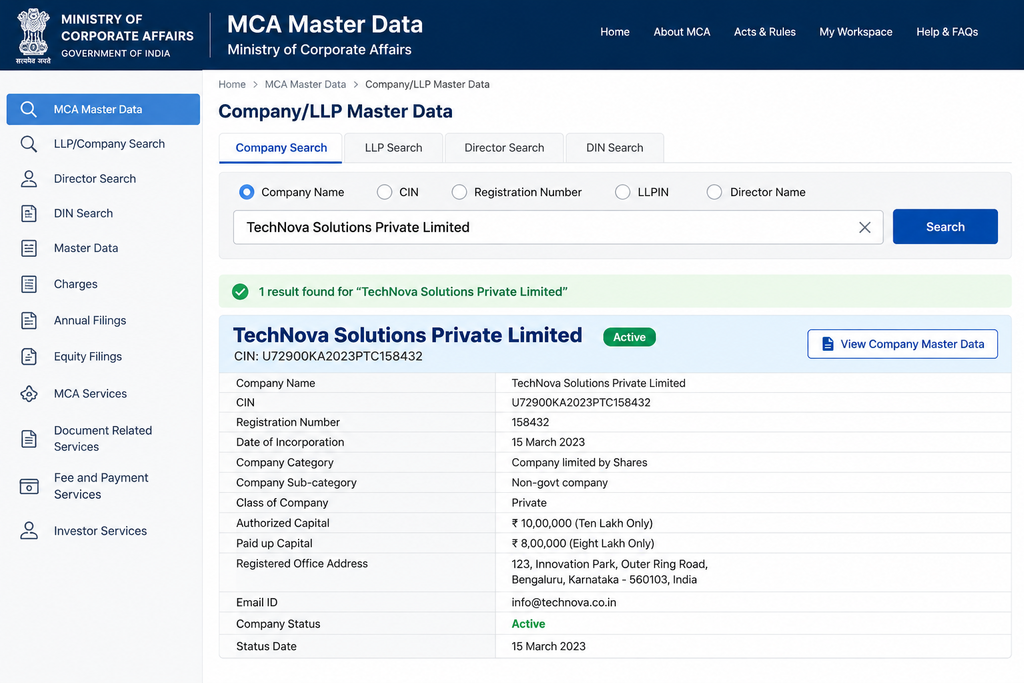
Task: Click the document icon in View Company Master Data
Action: (x=827, y=344)
